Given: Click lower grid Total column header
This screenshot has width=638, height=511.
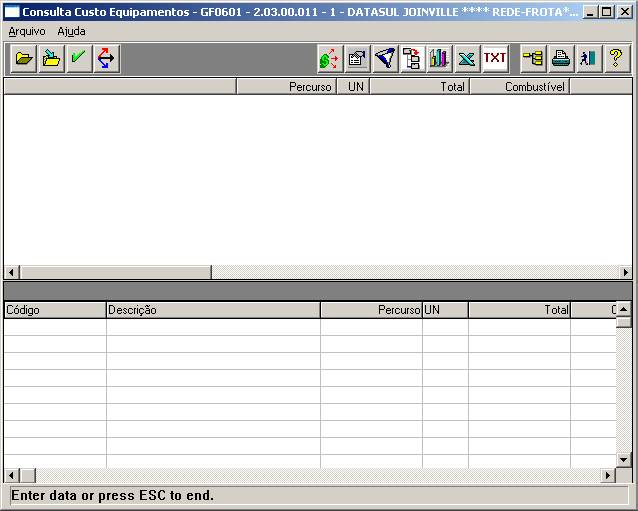Looking at the screenshot, I should [519, 310].
